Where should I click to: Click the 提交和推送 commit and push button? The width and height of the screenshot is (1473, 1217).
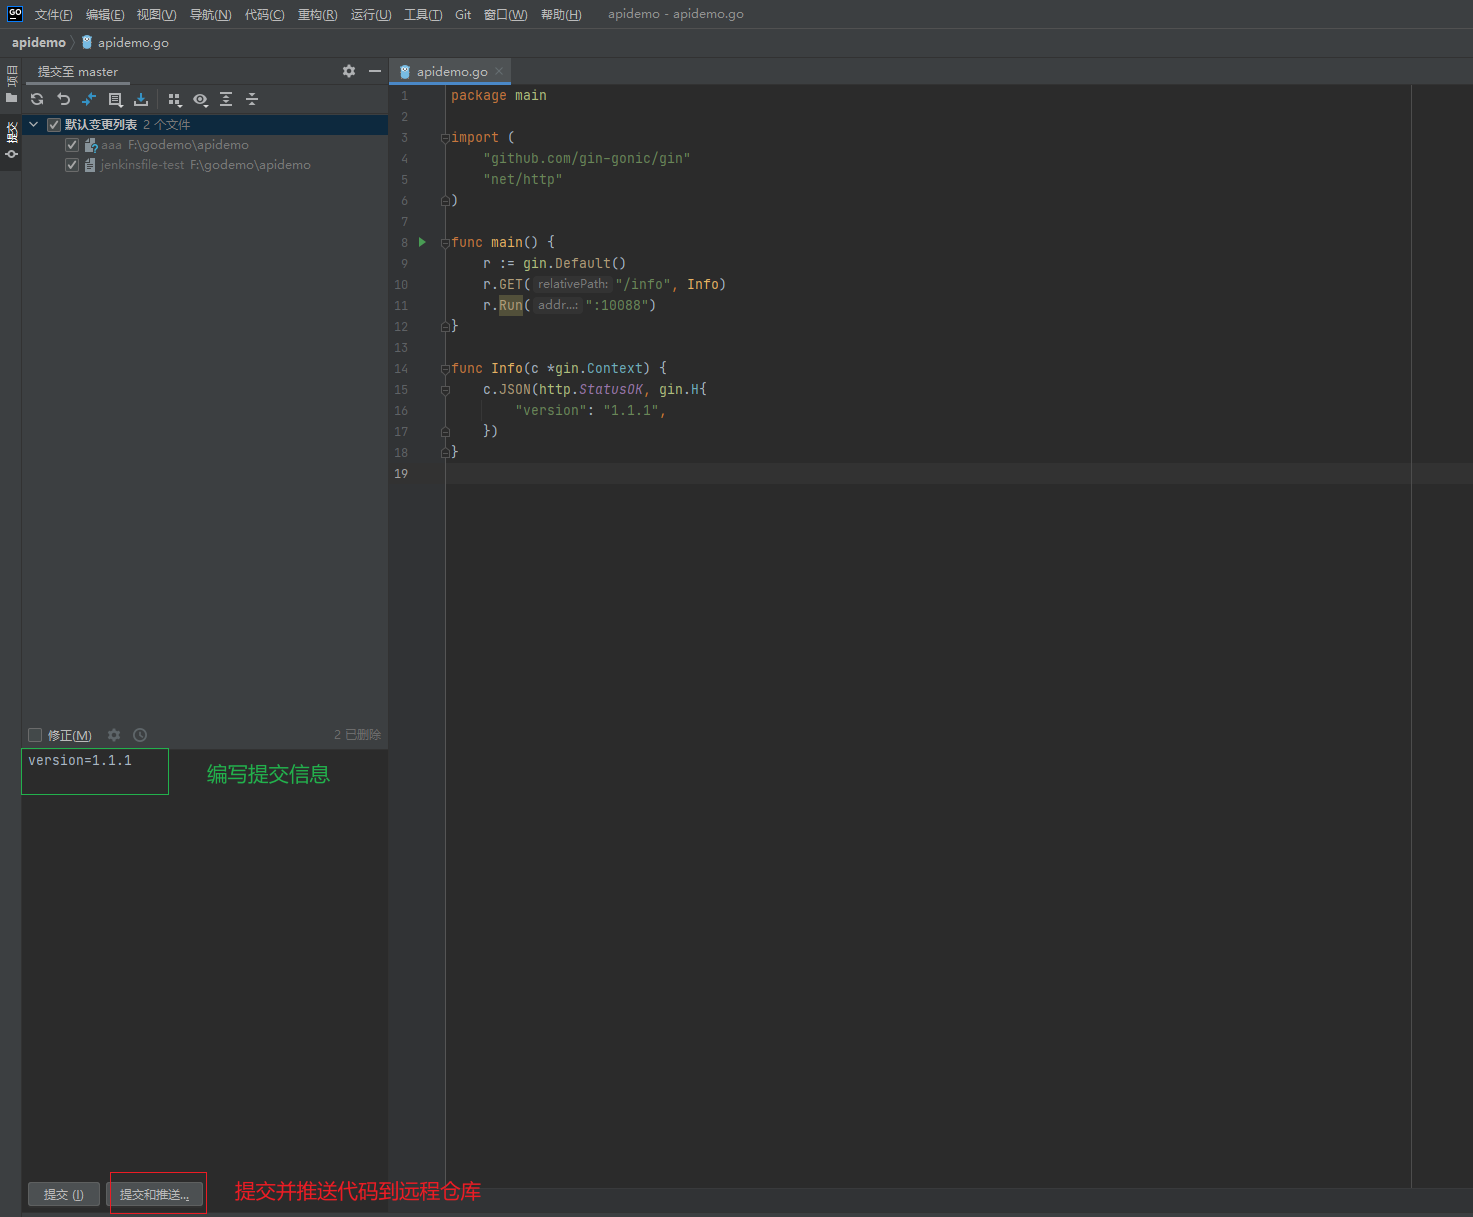pyautogui.click(x=155, y=1194)
